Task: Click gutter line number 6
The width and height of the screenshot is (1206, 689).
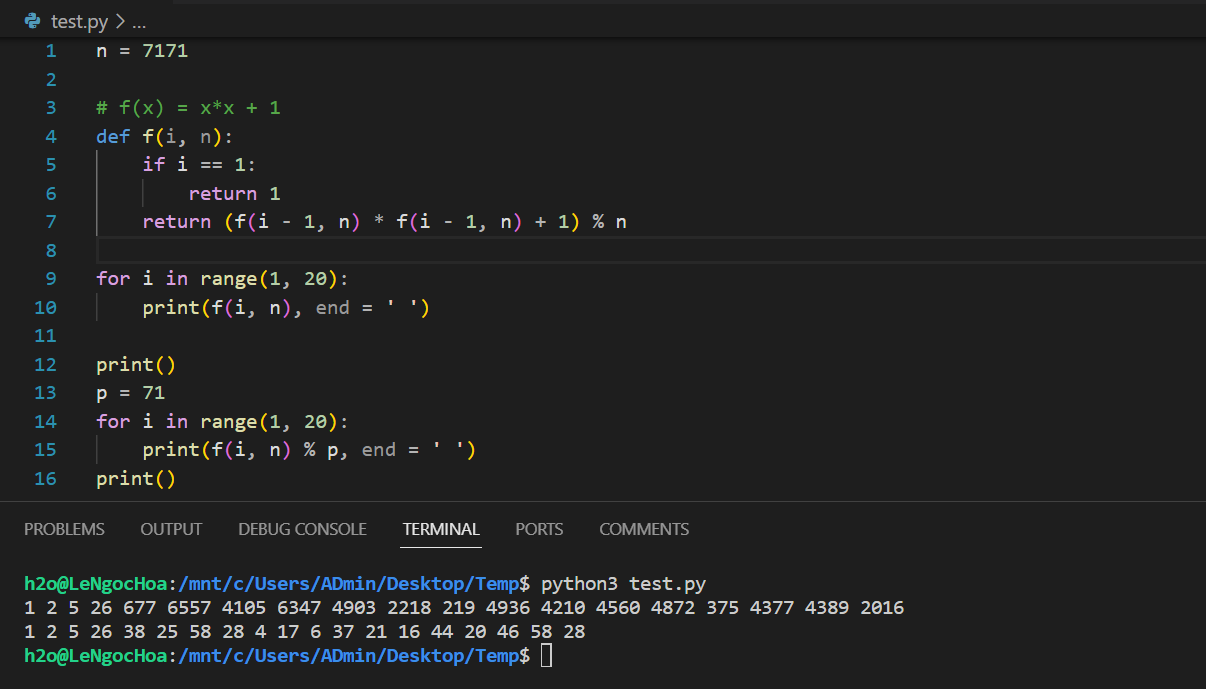Action: point(51,193)
